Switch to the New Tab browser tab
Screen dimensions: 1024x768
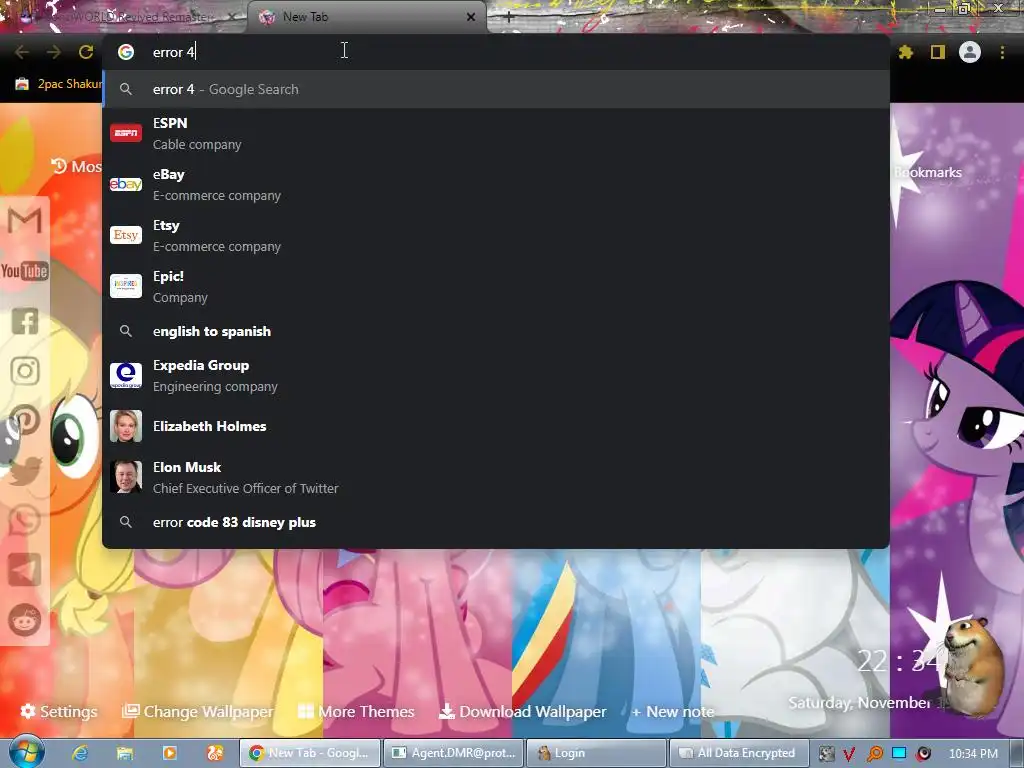[x=366, y=18]
